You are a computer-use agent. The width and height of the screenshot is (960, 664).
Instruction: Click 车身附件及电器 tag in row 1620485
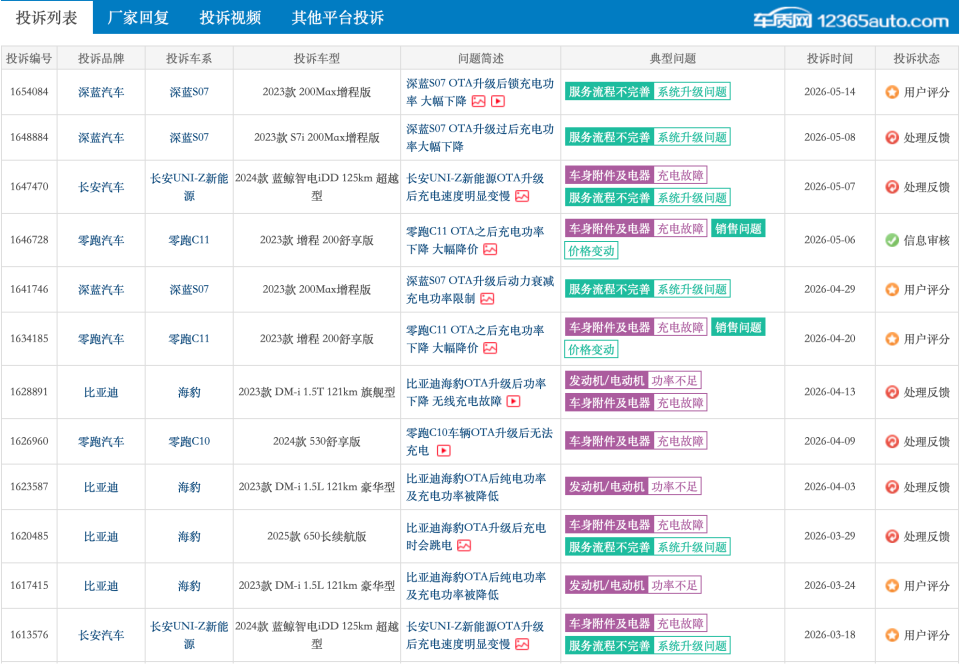(609, 524)
